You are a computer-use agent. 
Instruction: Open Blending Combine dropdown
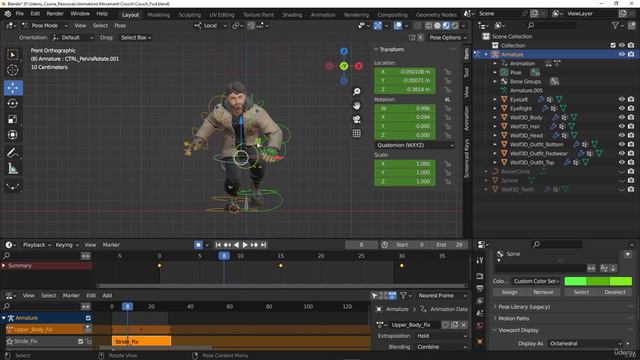coord(442,347)
